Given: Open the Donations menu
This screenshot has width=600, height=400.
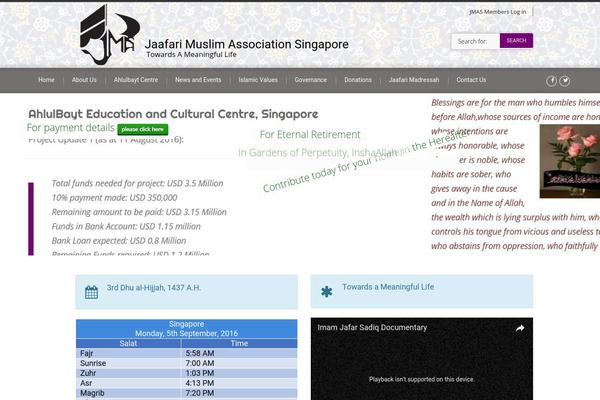Looking at the screenshot, I should 358,80.
